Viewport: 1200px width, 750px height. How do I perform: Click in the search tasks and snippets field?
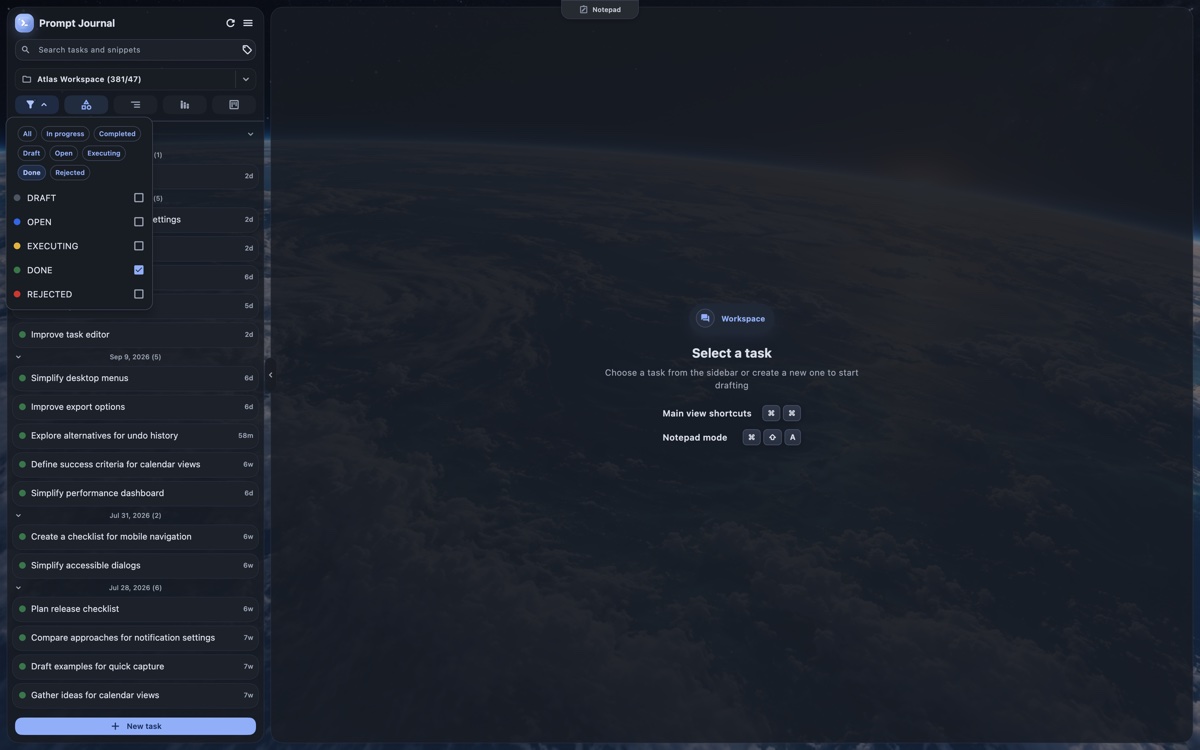tap(135, 49)
